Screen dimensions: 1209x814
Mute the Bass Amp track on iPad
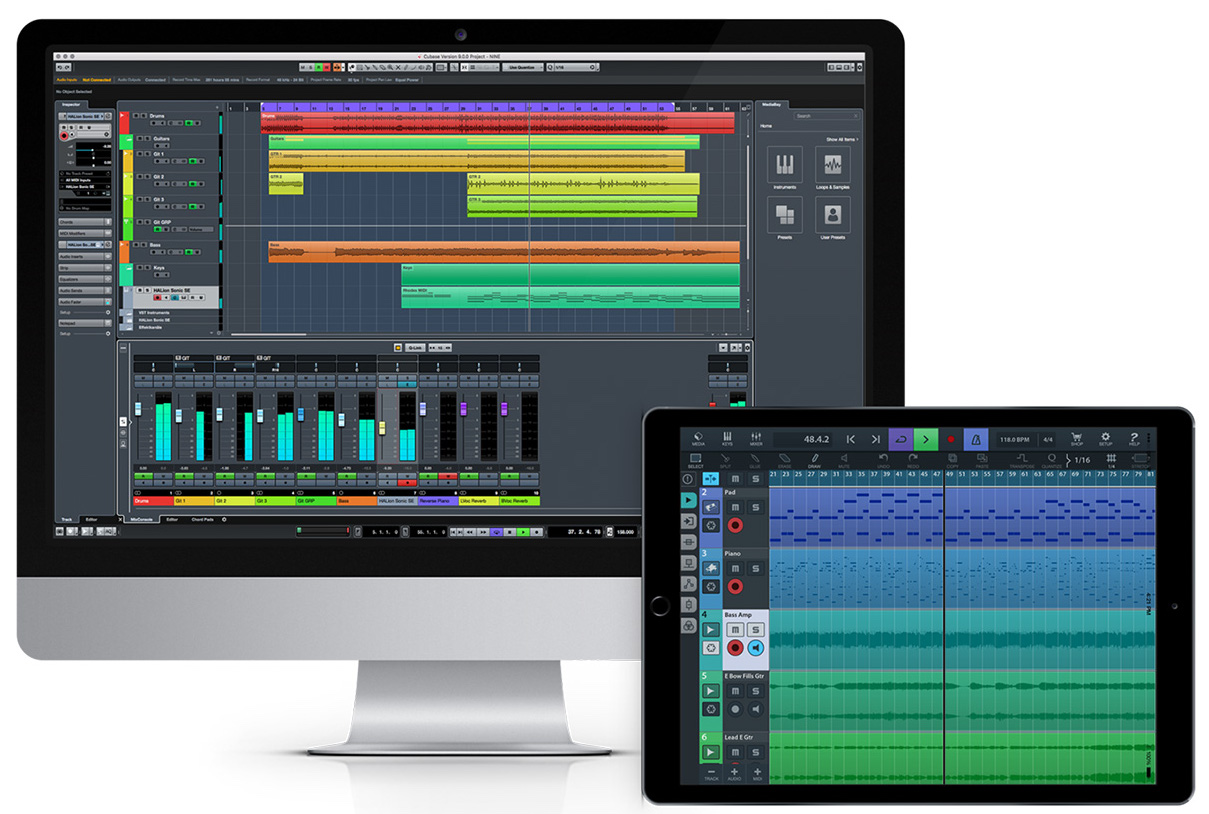click(735, 629)
